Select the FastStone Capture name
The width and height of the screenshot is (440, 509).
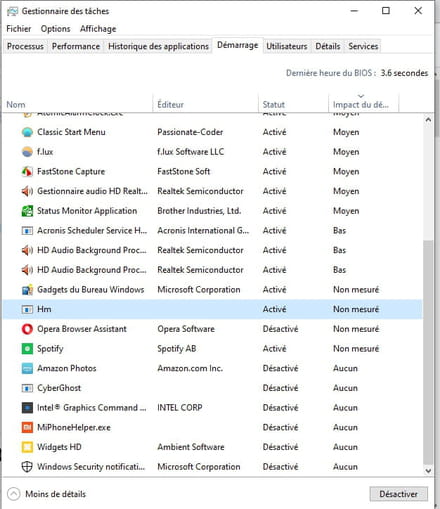pos(71,171)
